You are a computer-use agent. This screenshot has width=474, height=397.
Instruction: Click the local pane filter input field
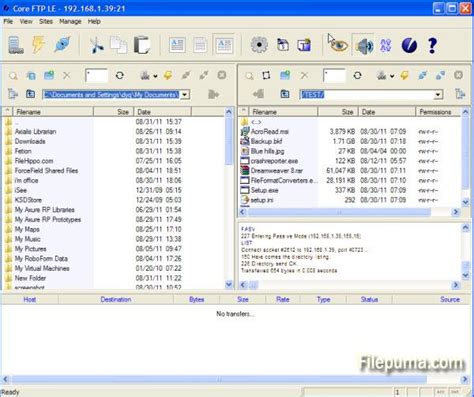coord(96,76)
